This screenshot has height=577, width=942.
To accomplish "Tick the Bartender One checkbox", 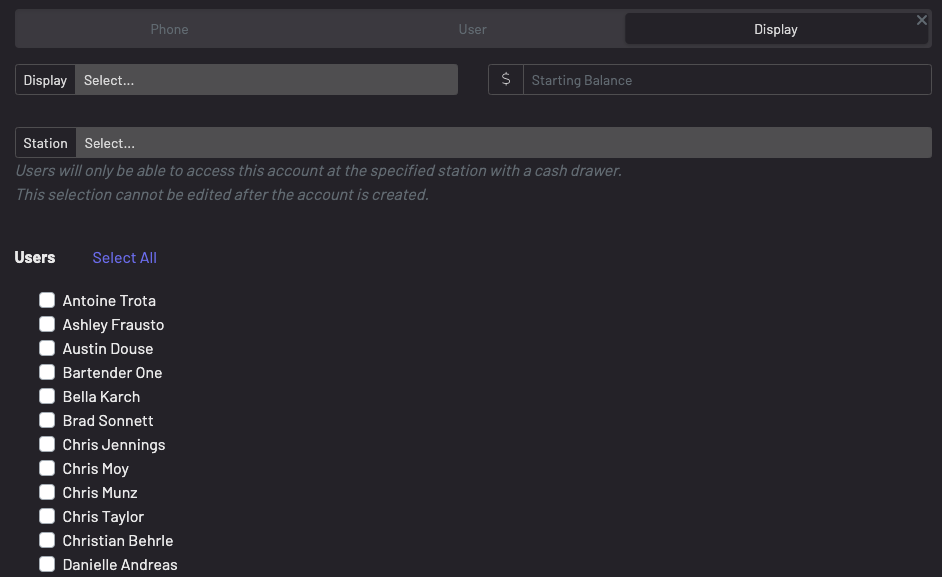I will [47, 372].
